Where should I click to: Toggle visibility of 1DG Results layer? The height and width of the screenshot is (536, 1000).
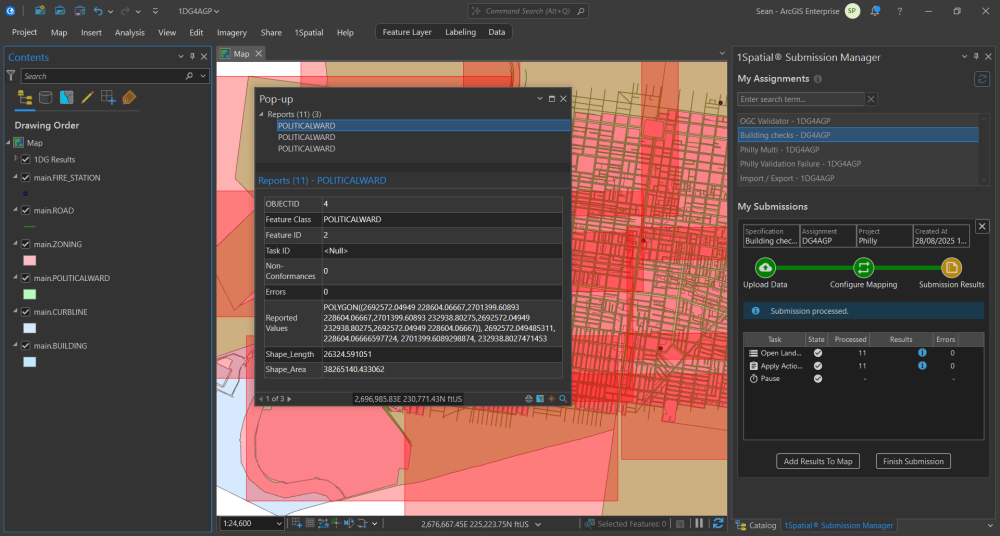point(26,160)
